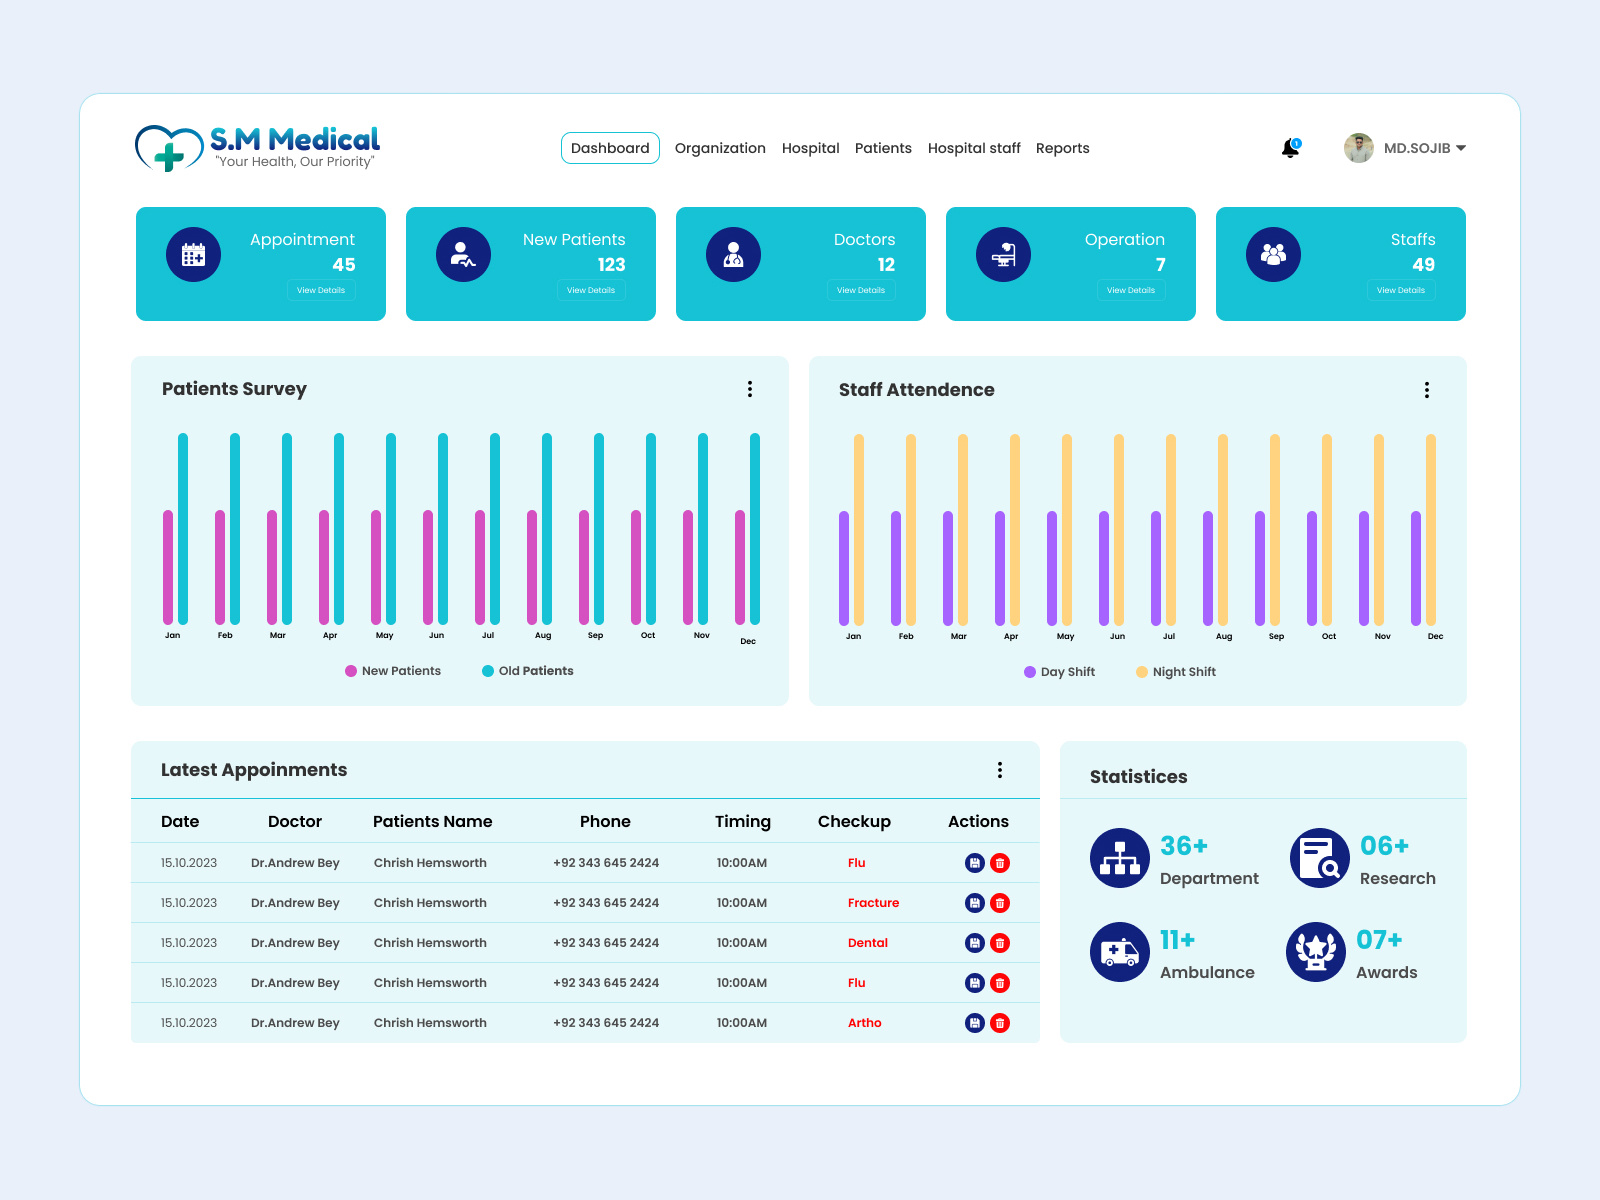The height and width of the screenshot is (1200, 1600).
Task: Open the Organization menu
Action: coord(720,148)
